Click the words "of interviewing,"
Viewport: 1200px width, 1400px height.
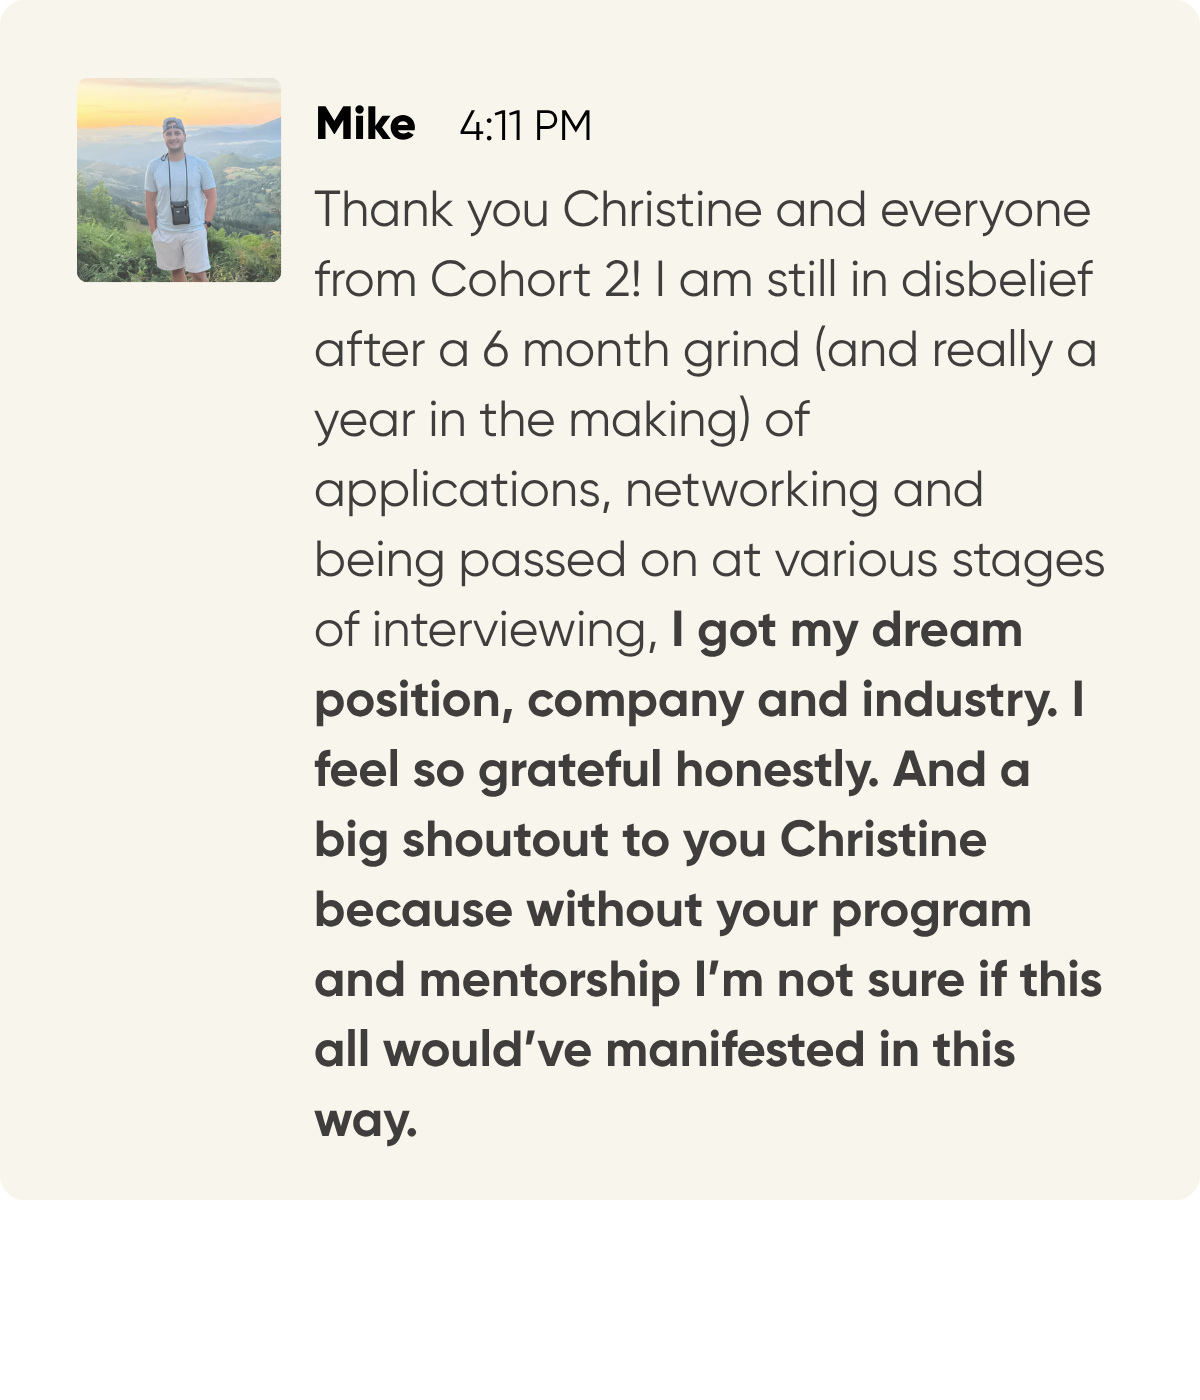pos(485,630)
